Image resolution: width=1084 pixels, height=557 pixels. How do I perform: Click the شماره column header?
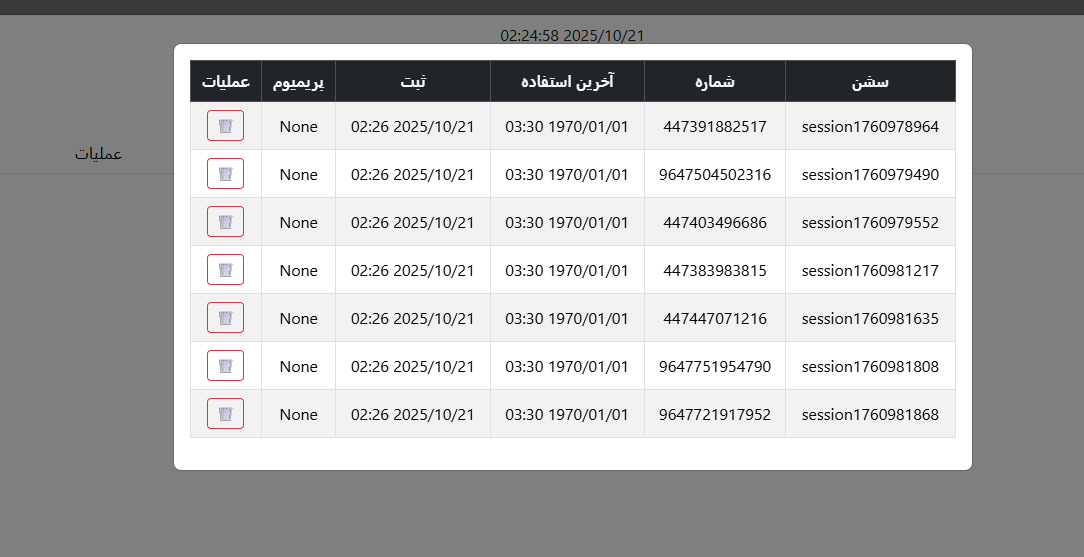click(714, 81)
